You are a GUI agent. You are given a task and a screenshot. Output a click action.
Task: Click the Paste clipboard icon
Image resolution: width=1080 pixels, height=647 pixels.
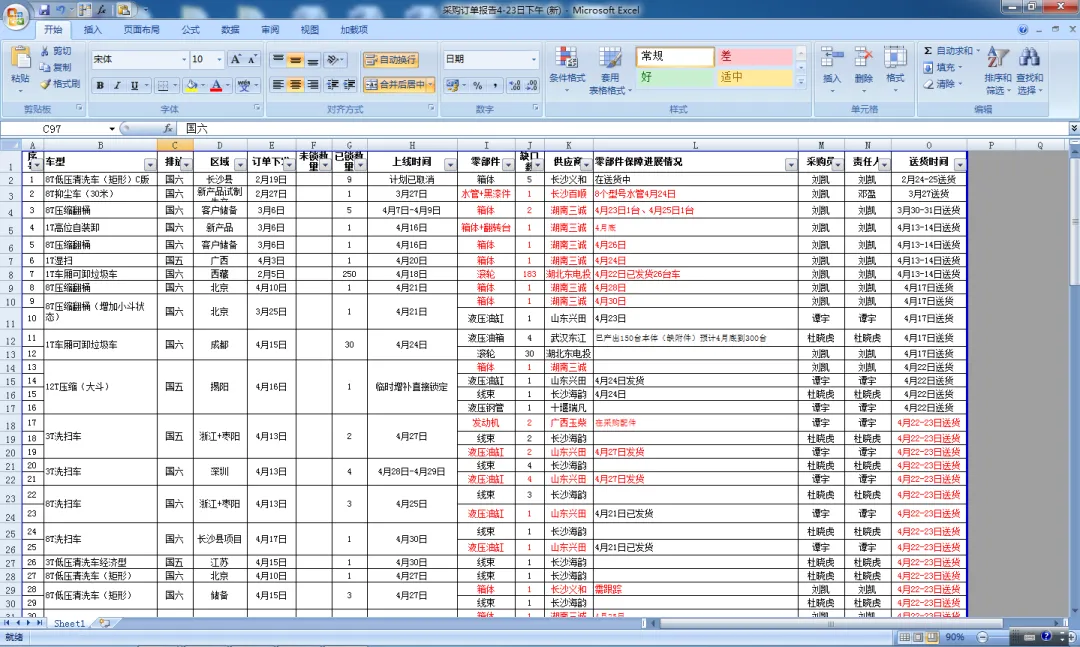(20, 58)
